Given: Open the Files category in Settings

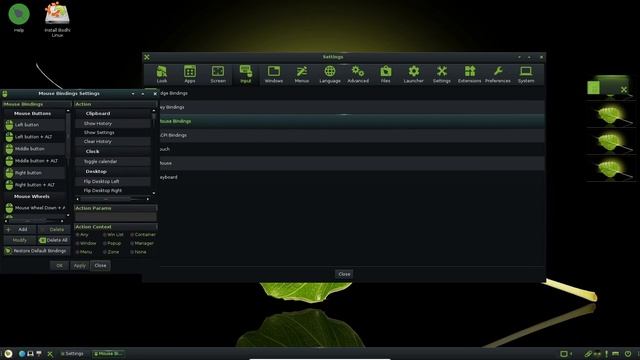Looking at the screenshot, I should (386, 74).
